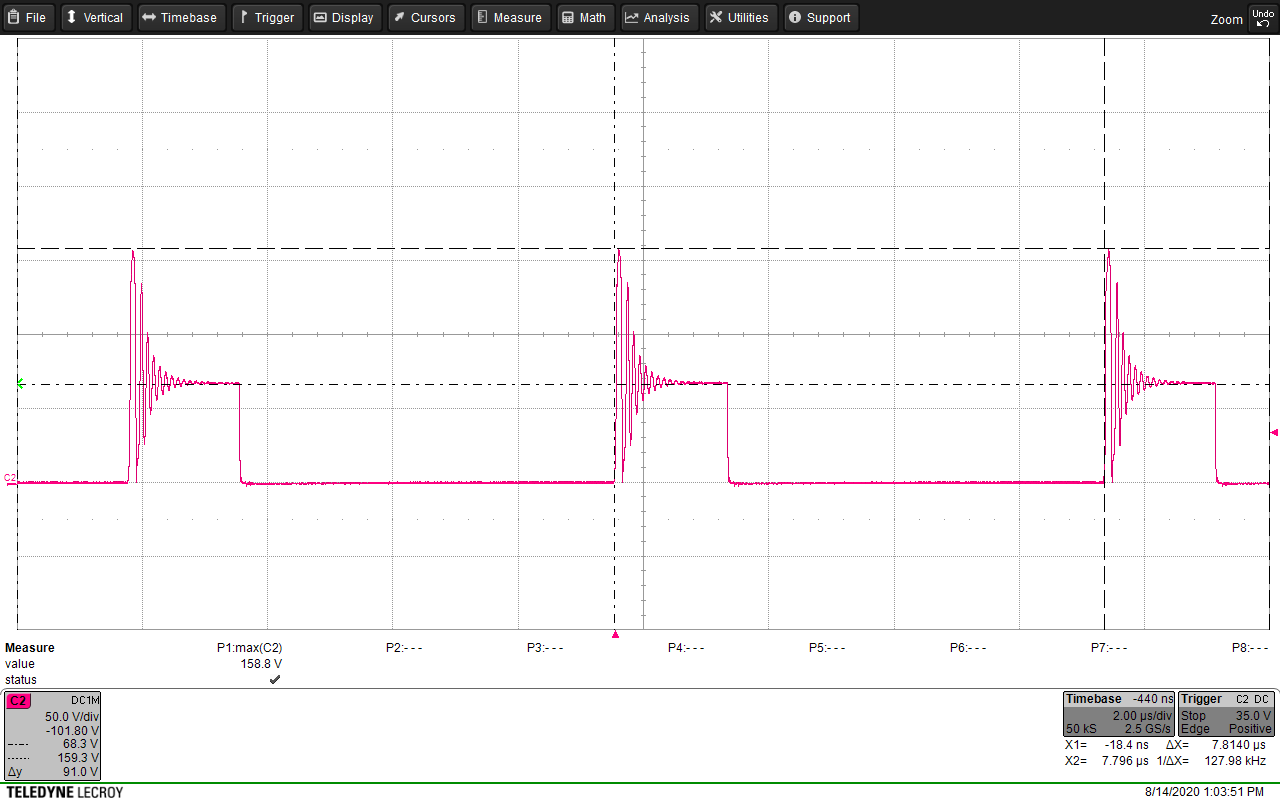Select the empty P7 measurement slot

tap(1109, 648)
